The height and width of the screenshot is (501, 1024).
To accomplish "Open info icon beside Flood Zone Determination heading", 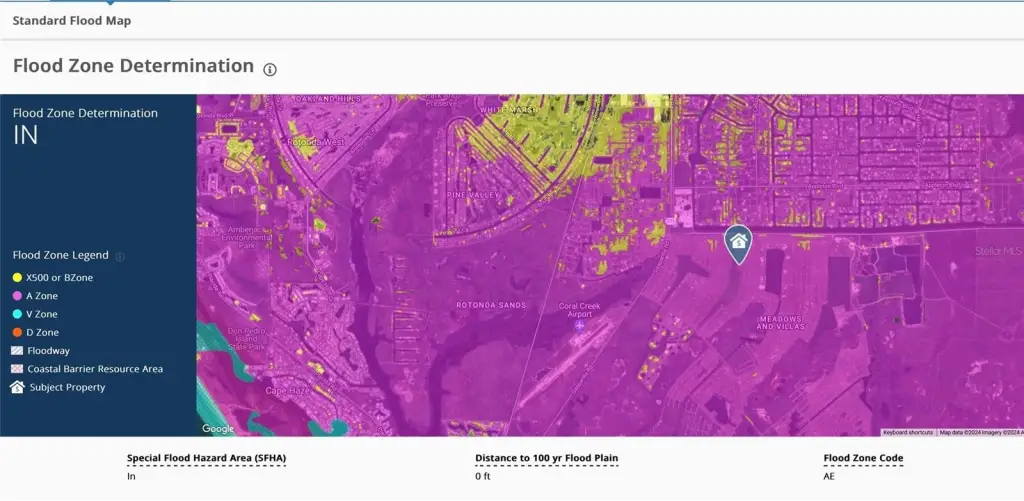I will [x=270, y=69].
